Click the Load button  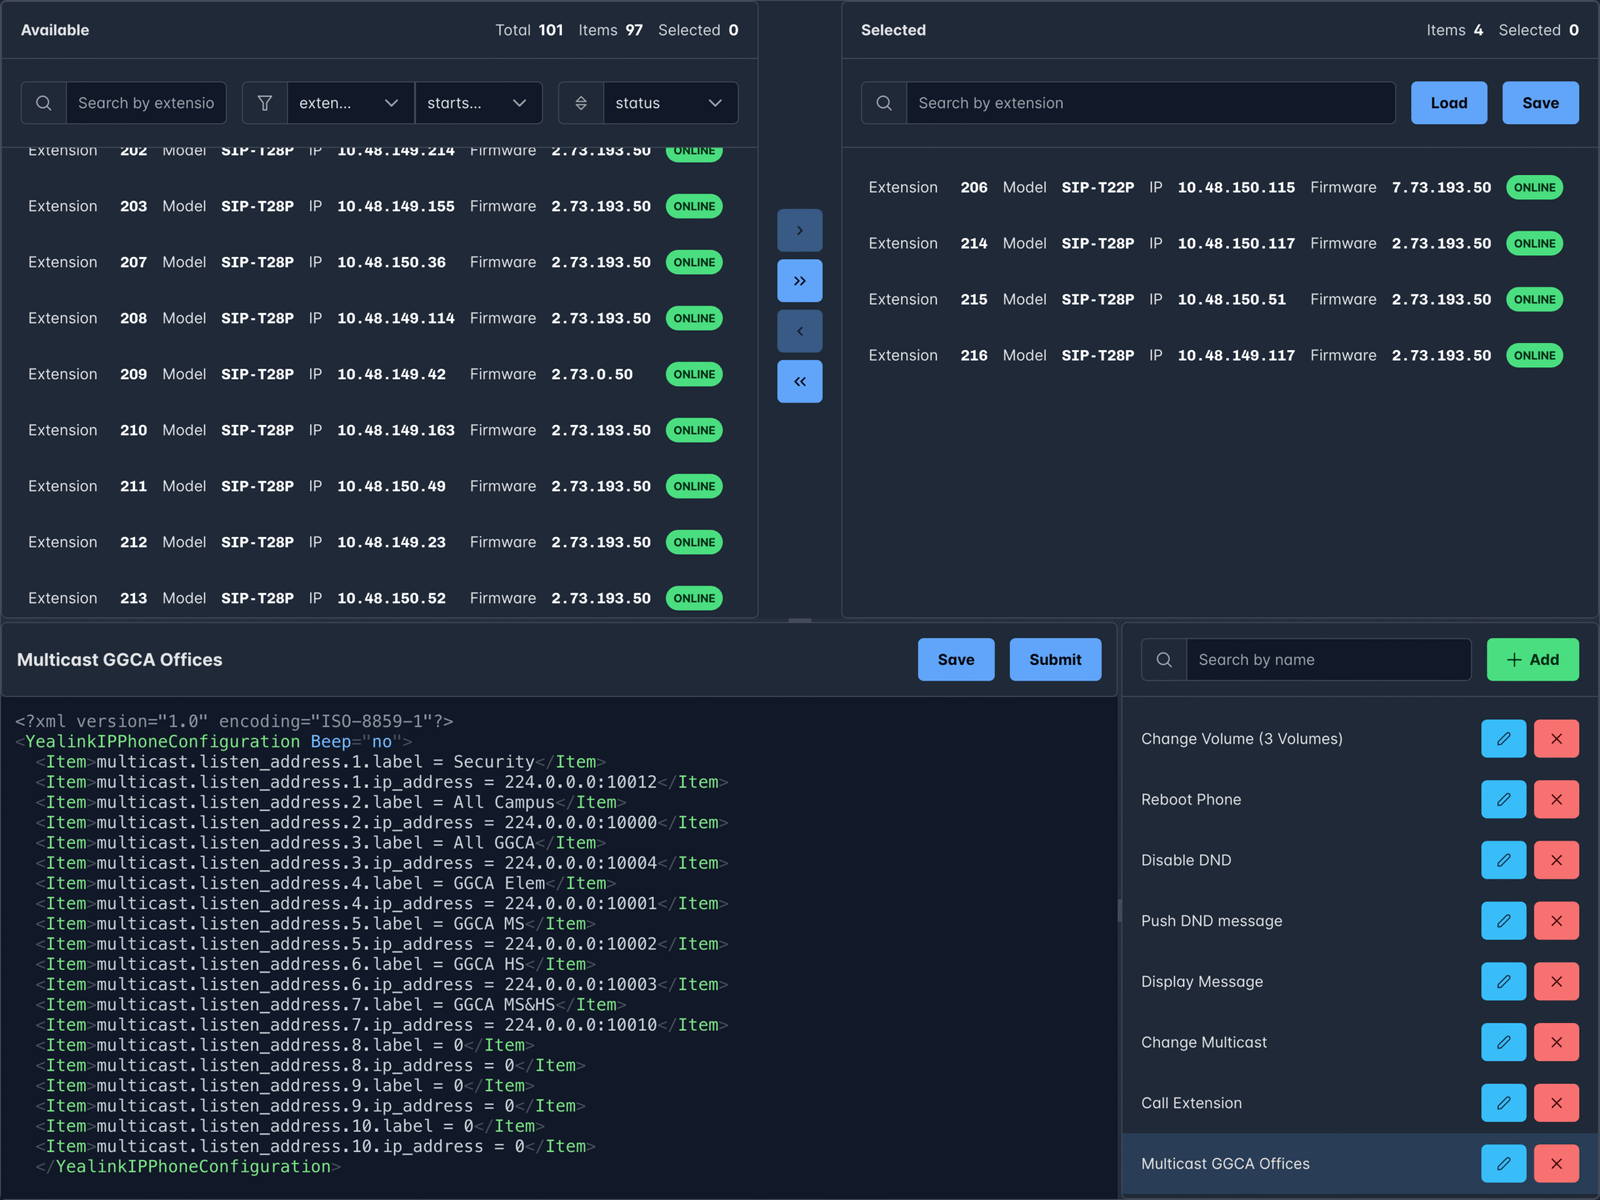(x=1448, y=103)
